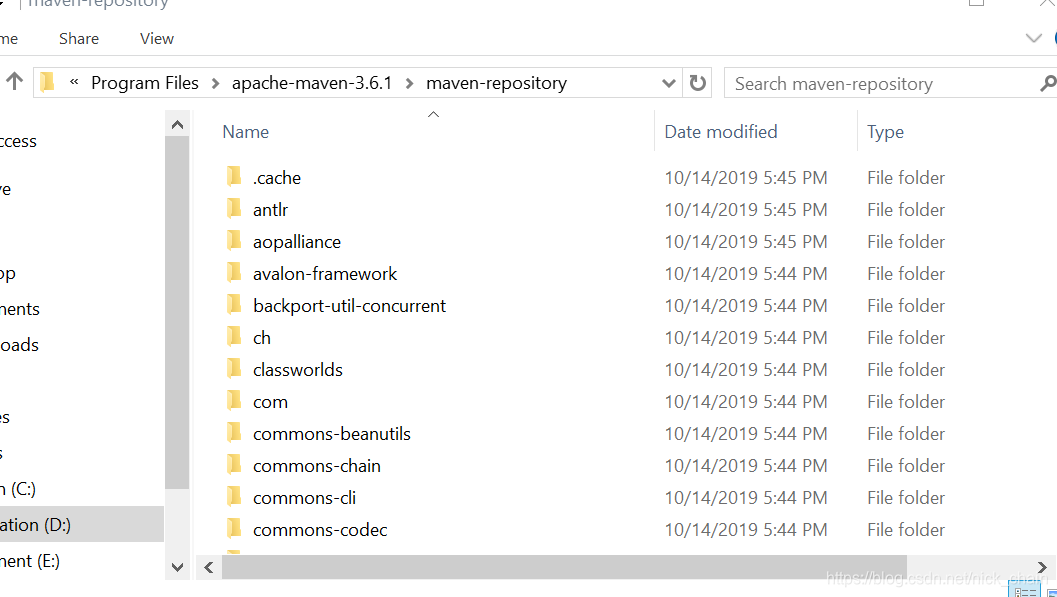Viewport: 1057px width, 597px height.
Task: Select the .cache folder icon
Action: pos(234,177)
